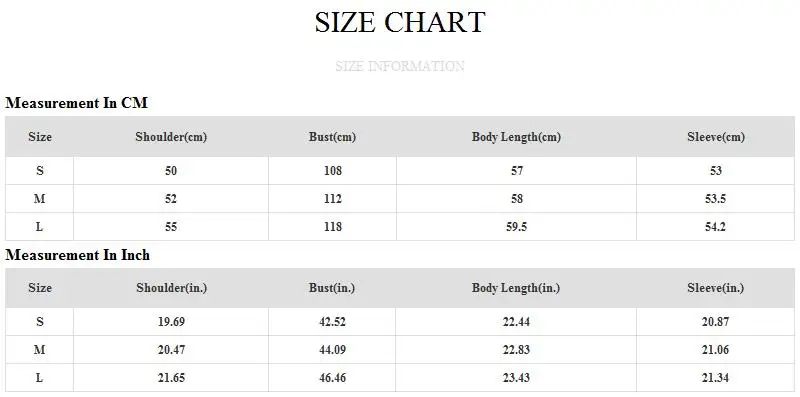Select the 19.69 shoulder inch value

[171, 321]
